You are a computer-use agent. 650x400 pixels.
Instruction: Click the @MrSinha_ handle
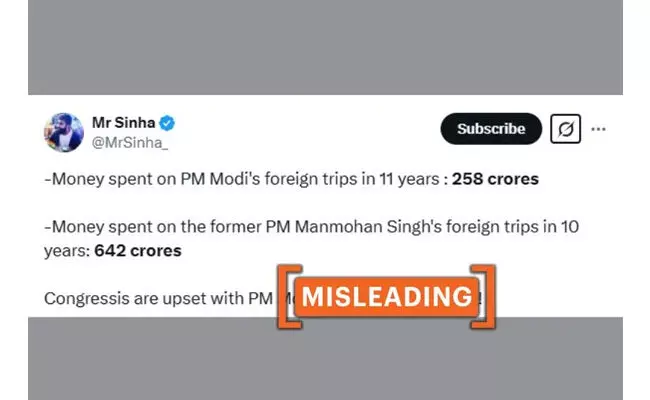point(131,143)
